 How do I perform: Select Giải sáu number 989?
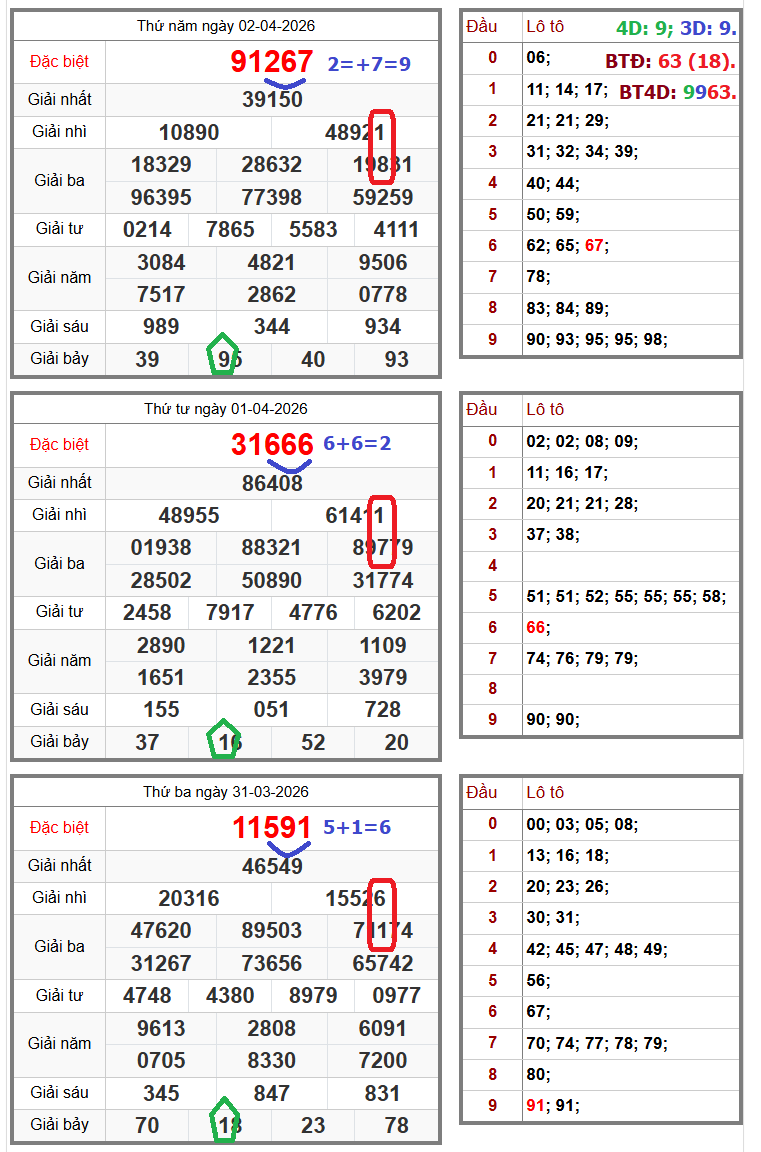tap(161, 327)
